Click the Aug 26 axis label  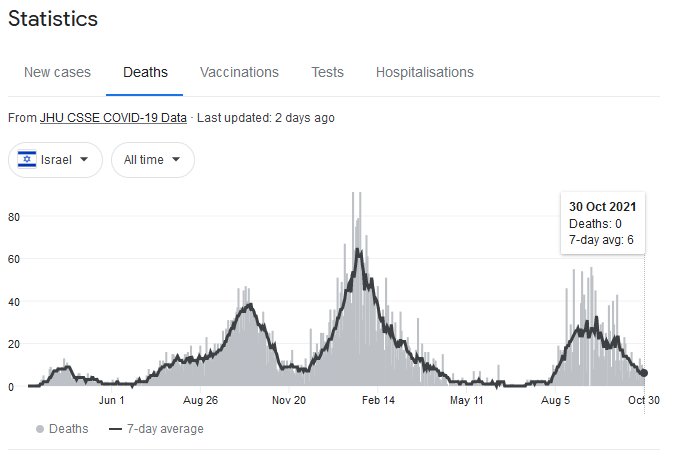[200, 400]
